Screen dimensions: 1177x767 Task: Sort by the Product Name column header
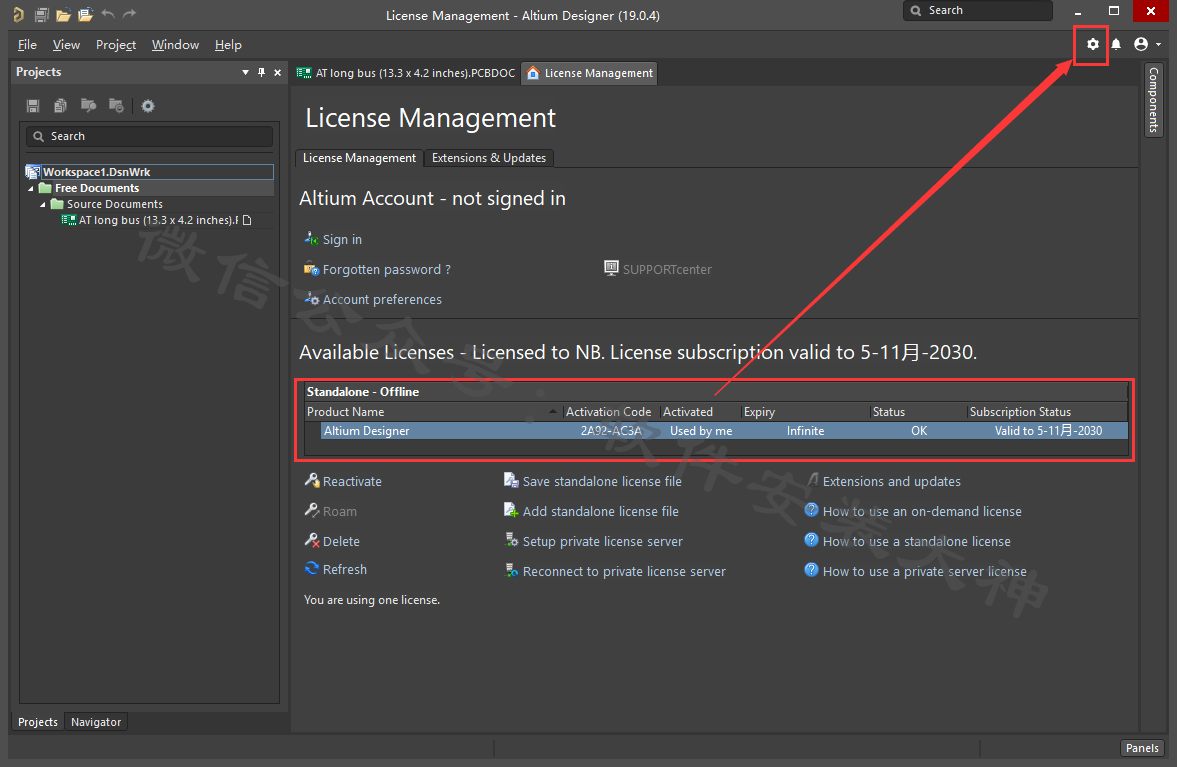point(433,412)
